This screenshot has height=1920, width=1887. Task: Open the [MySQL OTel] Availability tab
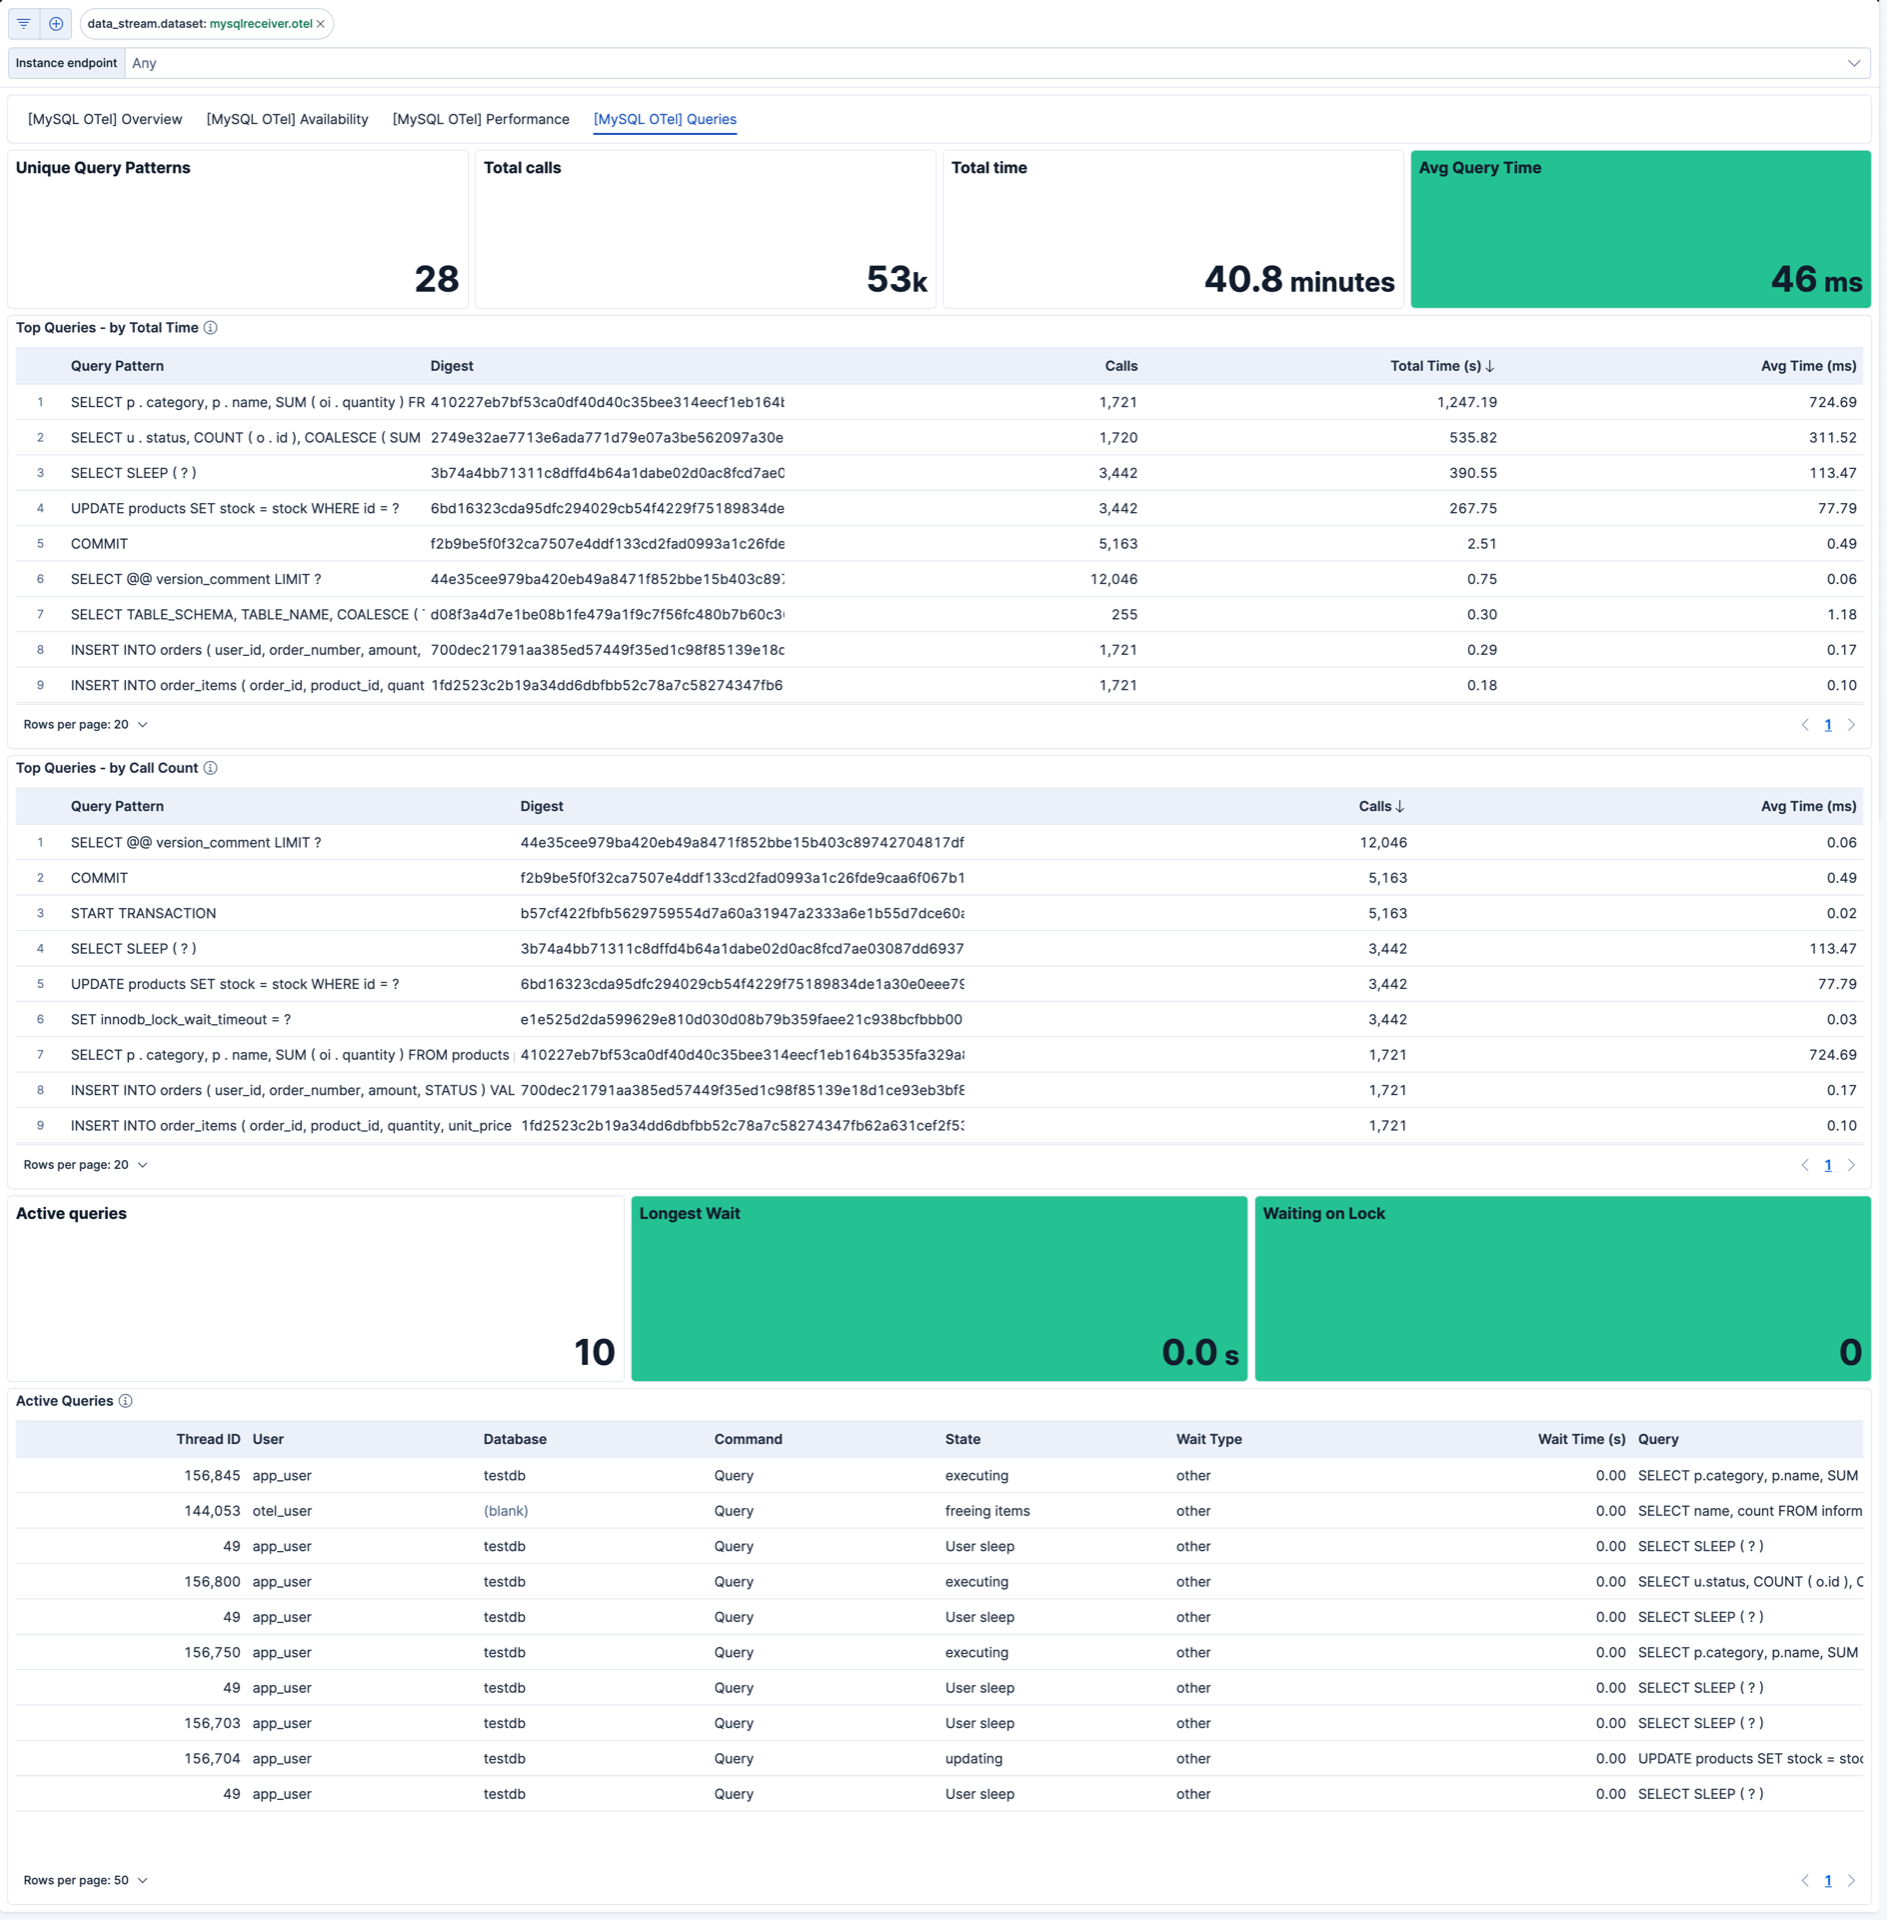(287, 119)
